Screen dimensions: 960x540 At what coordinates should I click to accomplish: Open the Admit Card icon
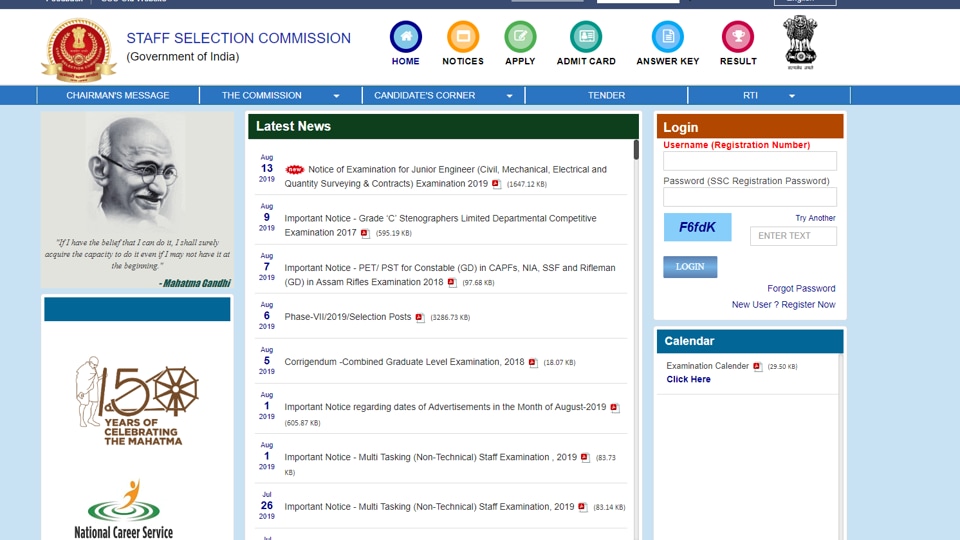pos(586,37)
